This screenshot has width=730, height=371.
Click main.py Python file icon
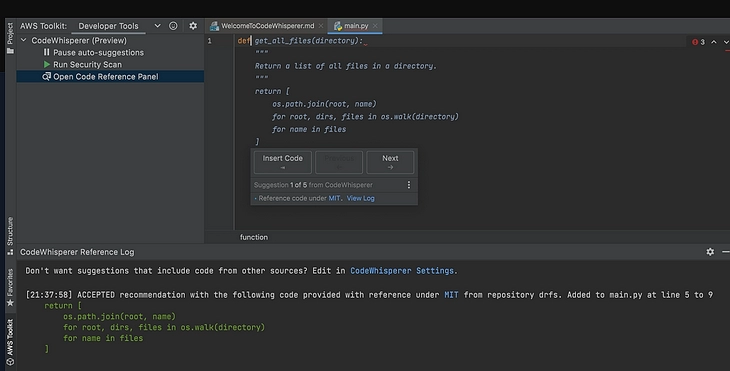click(x=338, y=26)
